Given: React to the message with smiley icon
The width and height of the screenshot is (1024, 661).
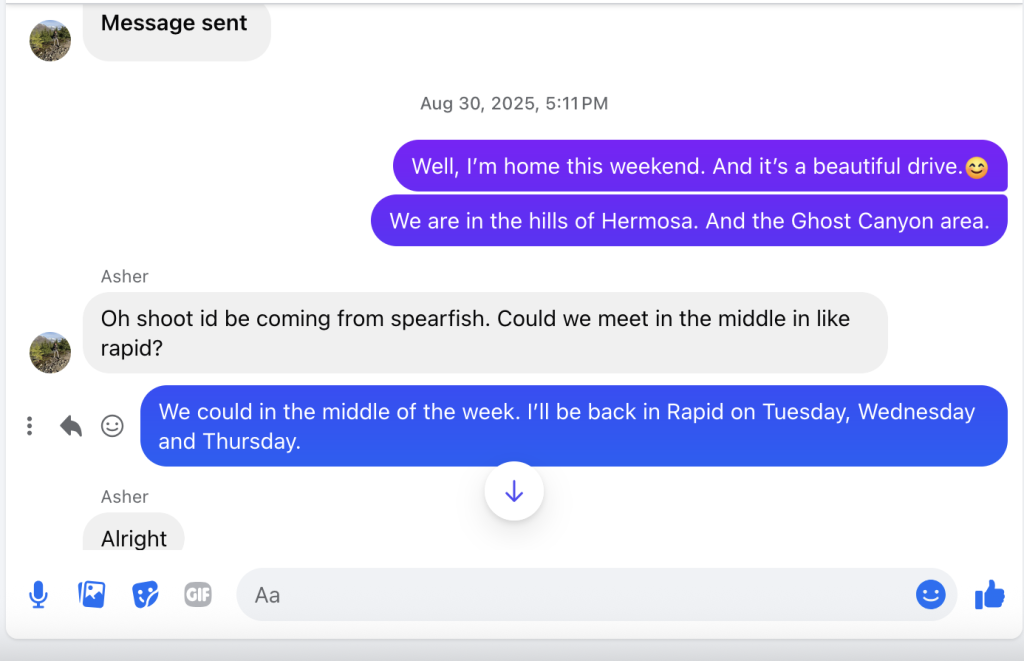Looking at the screenshot, I should click(x=113, y=427).
